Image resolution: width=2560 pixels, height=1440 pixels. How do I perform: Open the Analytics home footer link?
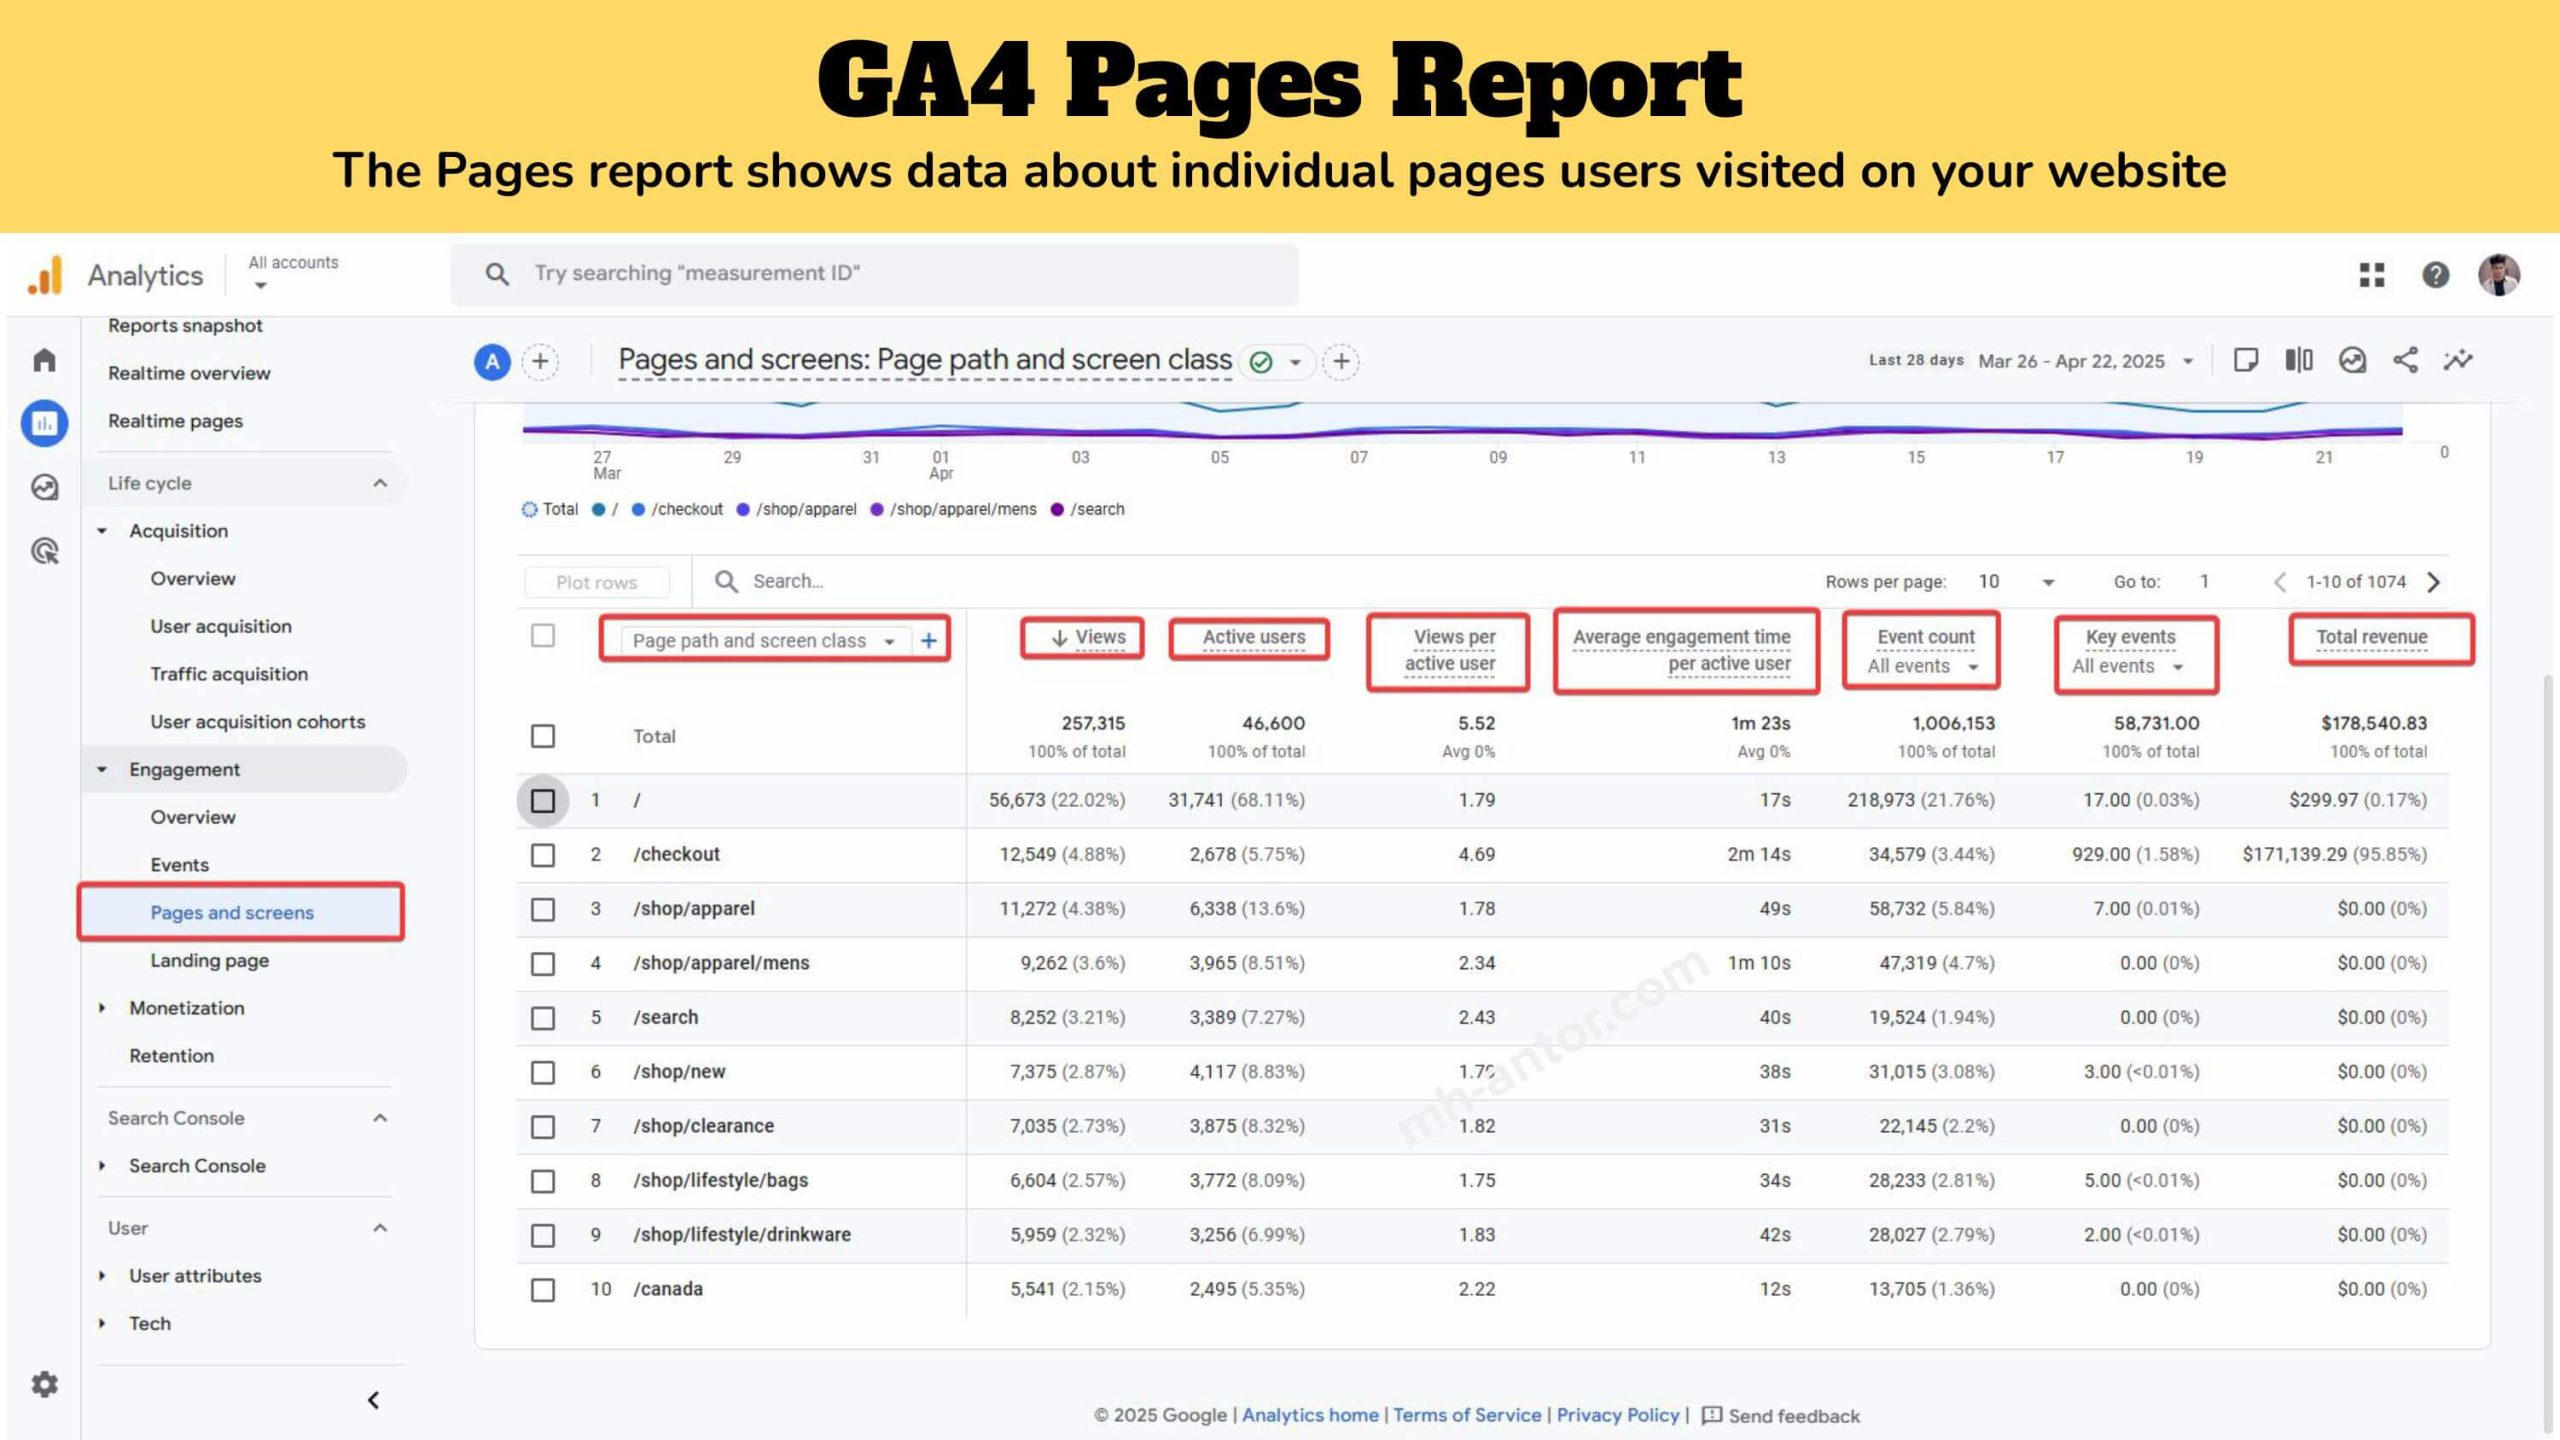(1310, 1415)
